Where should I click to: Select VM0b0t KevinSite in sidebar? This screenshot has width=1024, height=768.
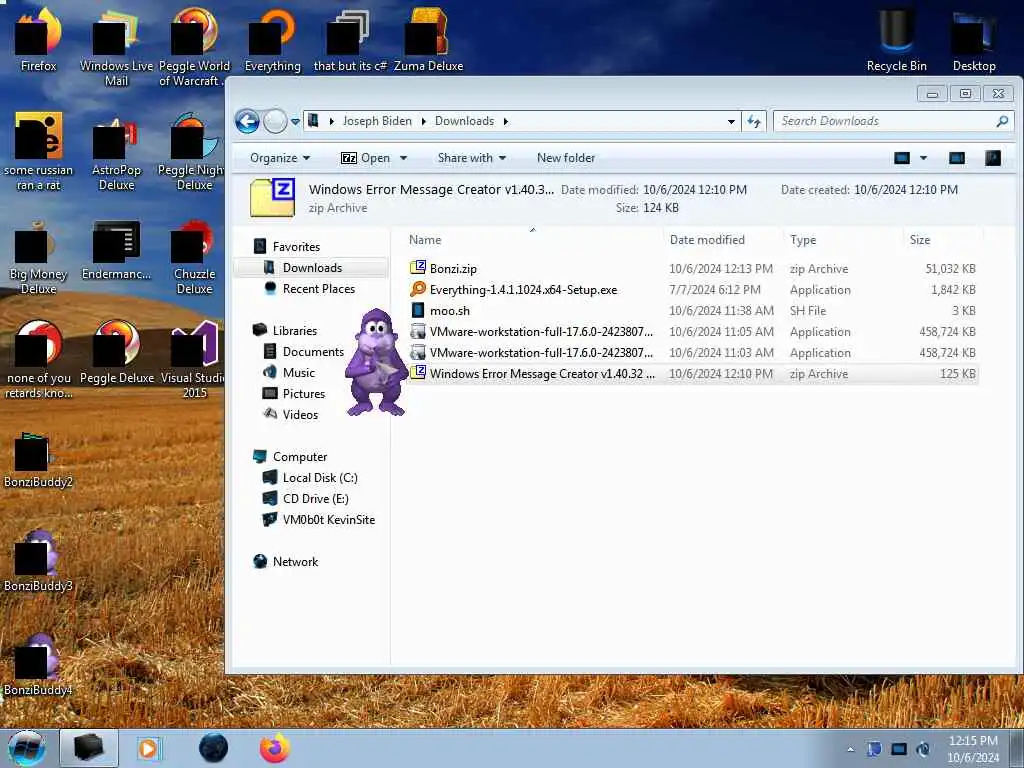click(328, 519)
